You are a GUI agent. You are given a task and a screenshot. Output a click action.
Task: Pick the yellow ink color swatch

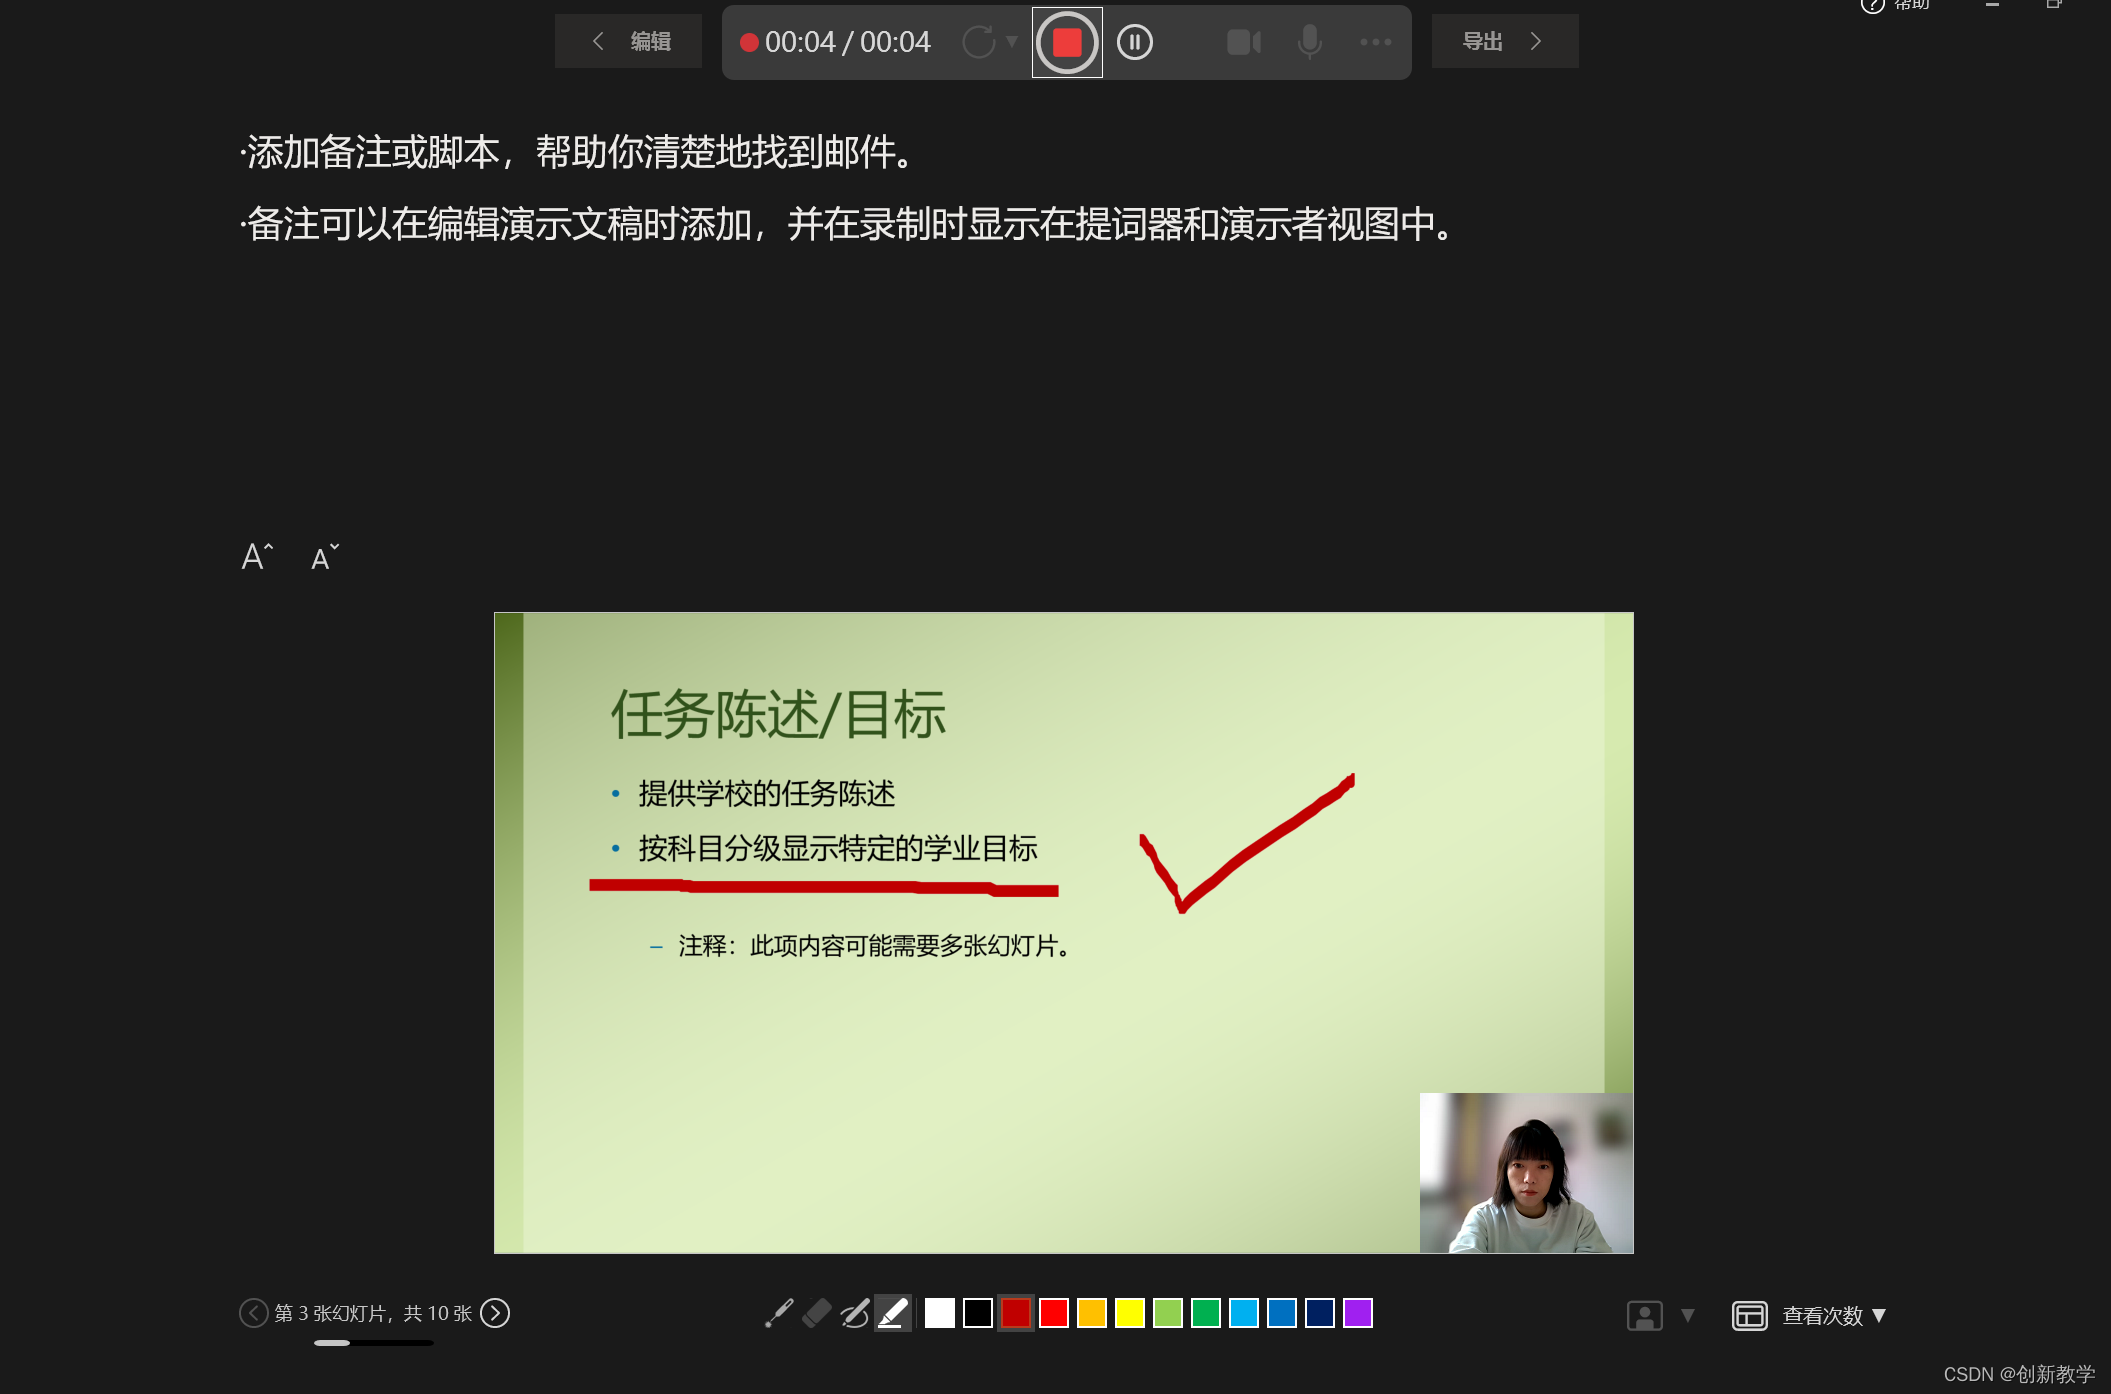pos(1130,1313)
